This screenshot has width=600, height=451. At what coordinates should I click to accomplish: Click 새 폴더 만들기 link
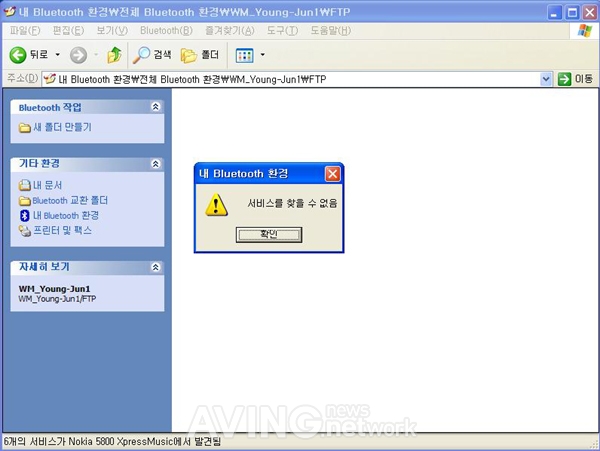[62, 127]
